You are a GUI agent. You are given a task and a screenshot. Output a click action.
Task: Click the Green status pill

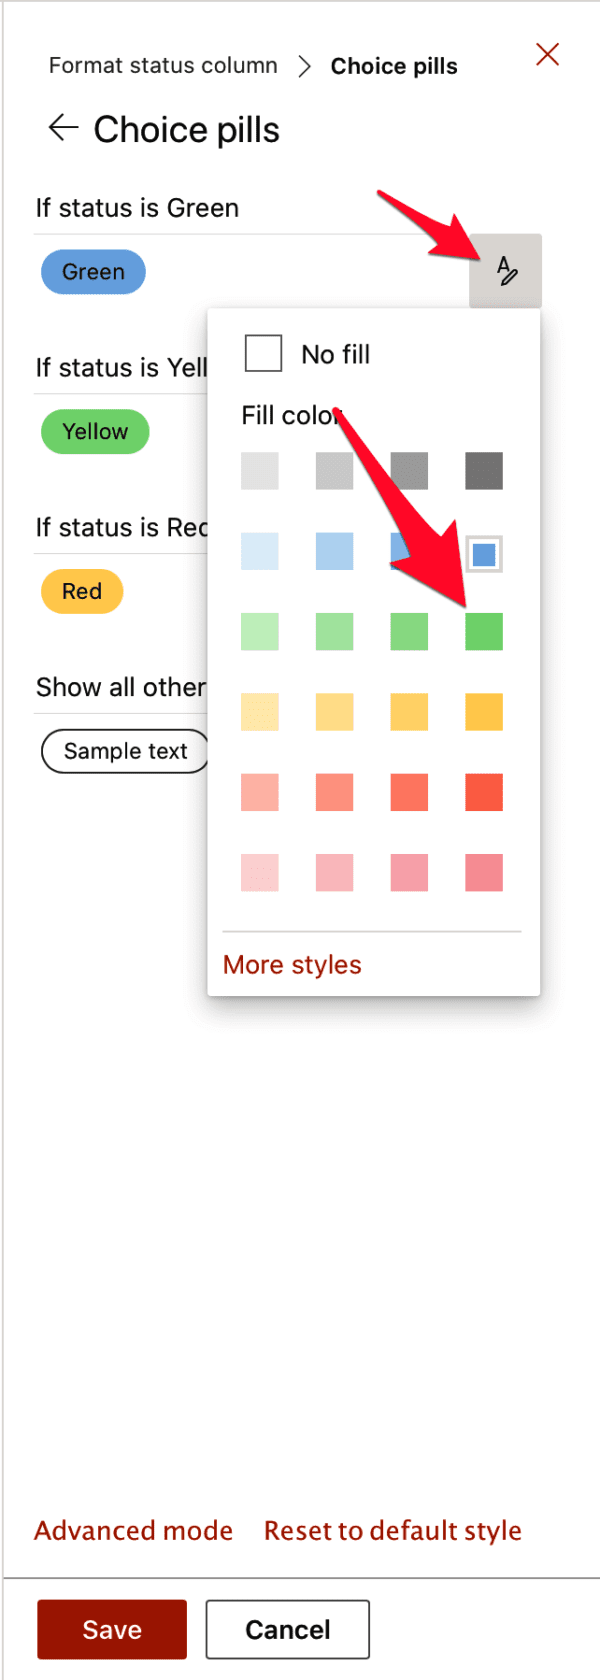tap(93, 271)
